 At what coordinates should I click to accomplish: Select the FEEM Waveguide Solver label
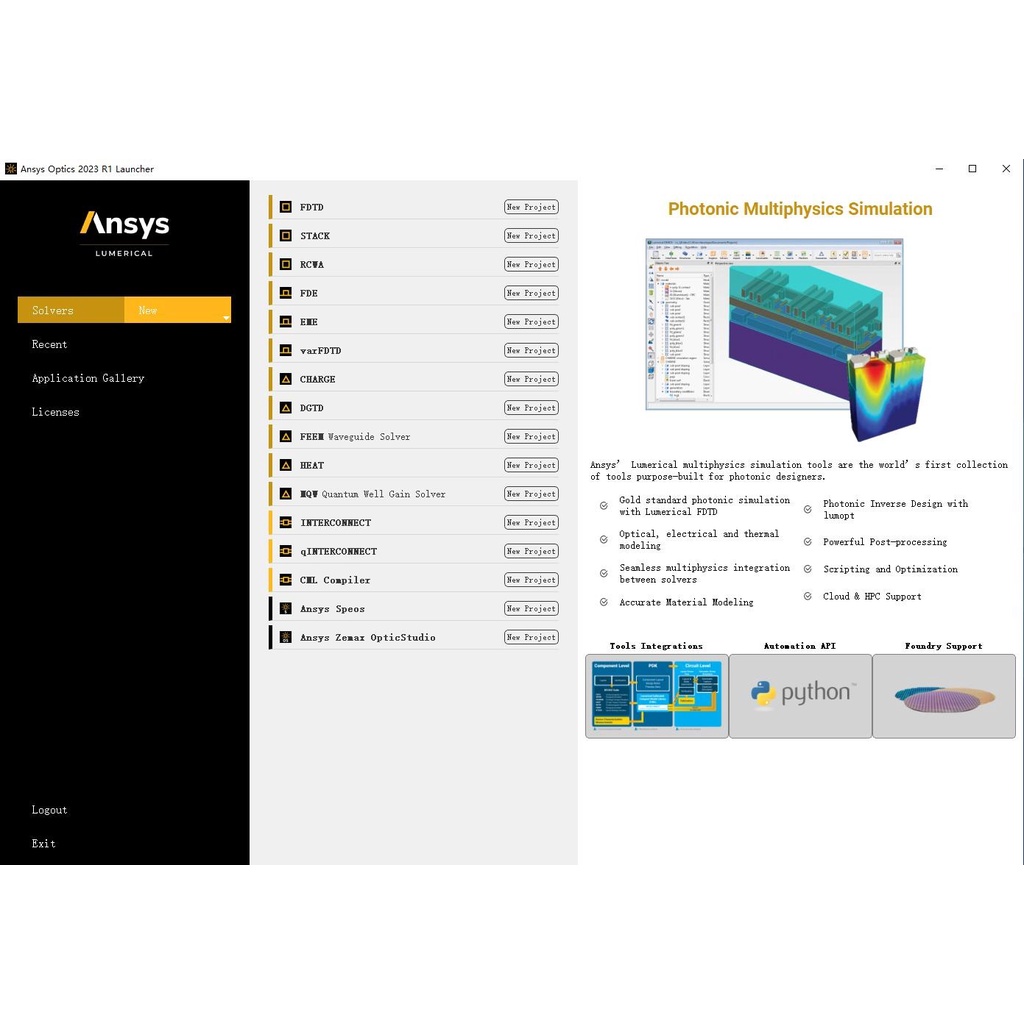point(355,437)
